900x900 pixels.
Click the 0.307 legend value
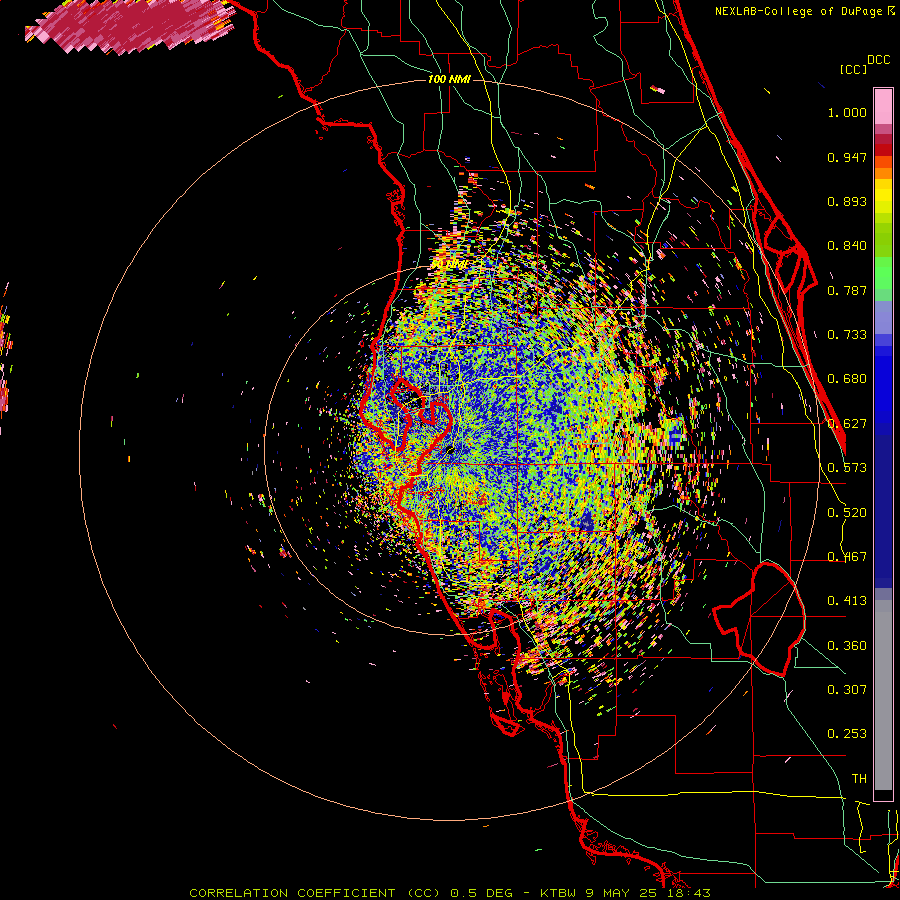pos(847,690)
